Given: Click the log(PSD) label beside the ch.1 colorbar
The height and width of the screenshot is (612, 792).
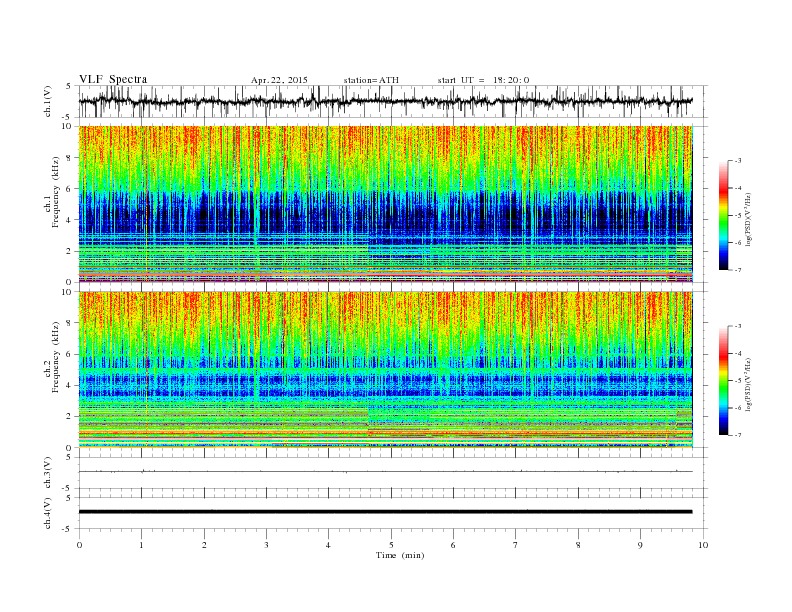Looking at the screenshot, I should tap(748, 218).
